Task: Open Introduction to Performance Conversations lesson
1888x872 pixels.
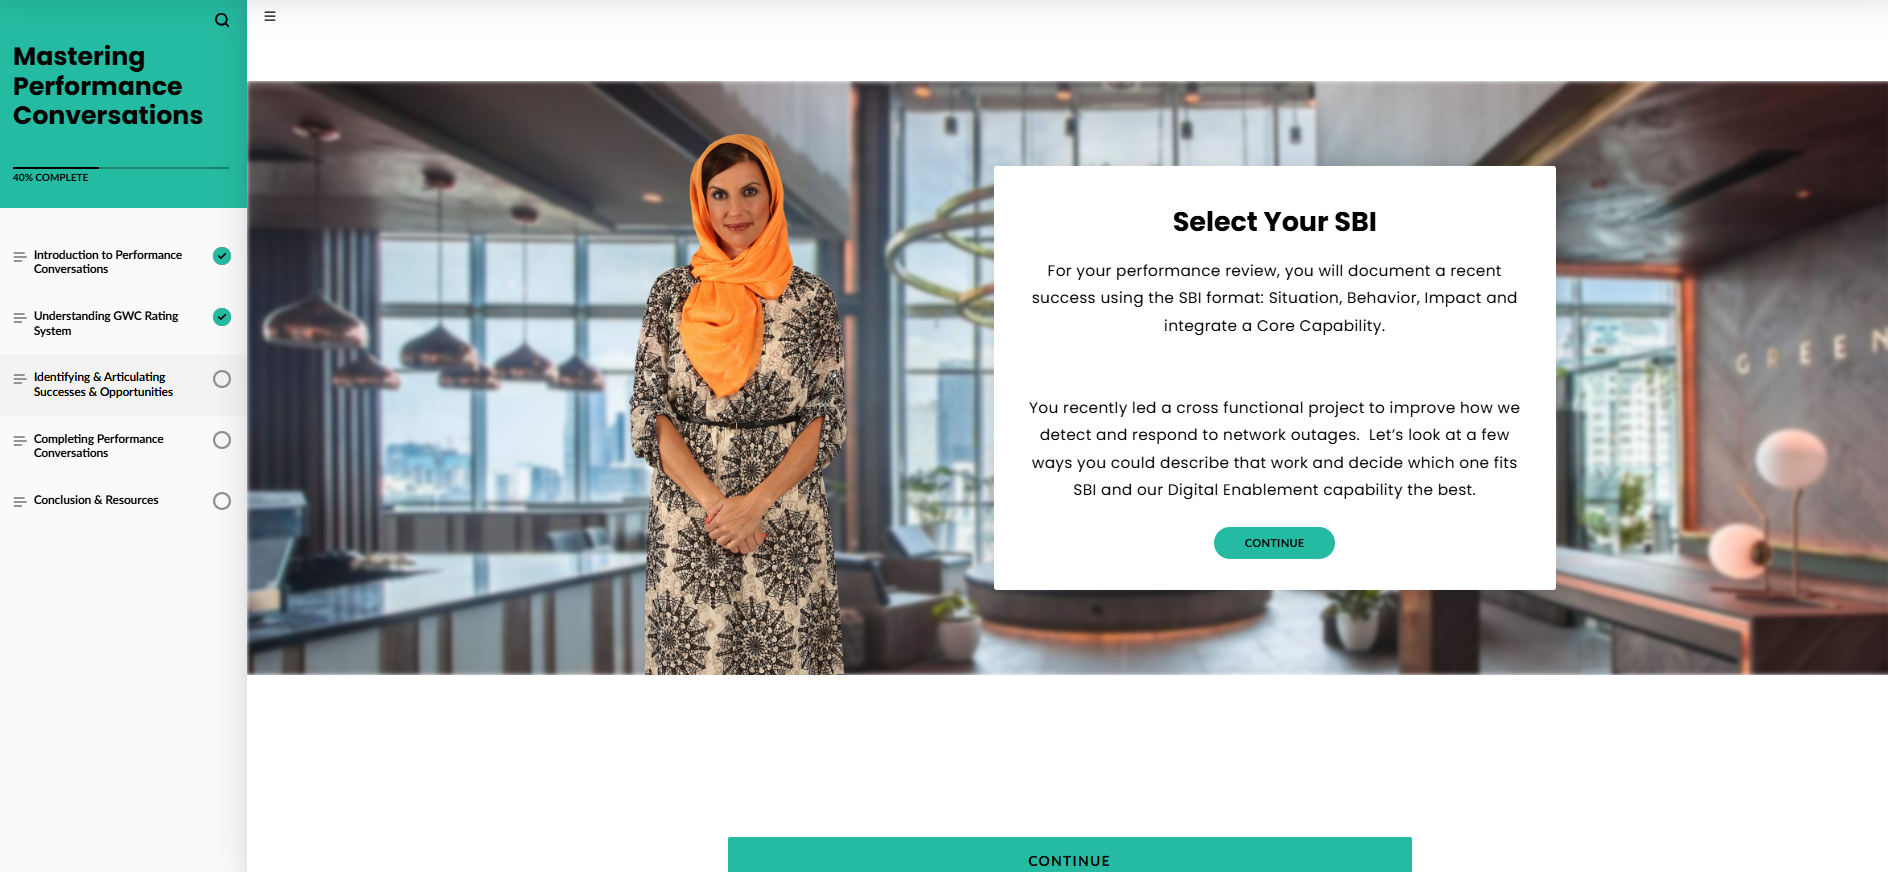Action: pos(108,262)
